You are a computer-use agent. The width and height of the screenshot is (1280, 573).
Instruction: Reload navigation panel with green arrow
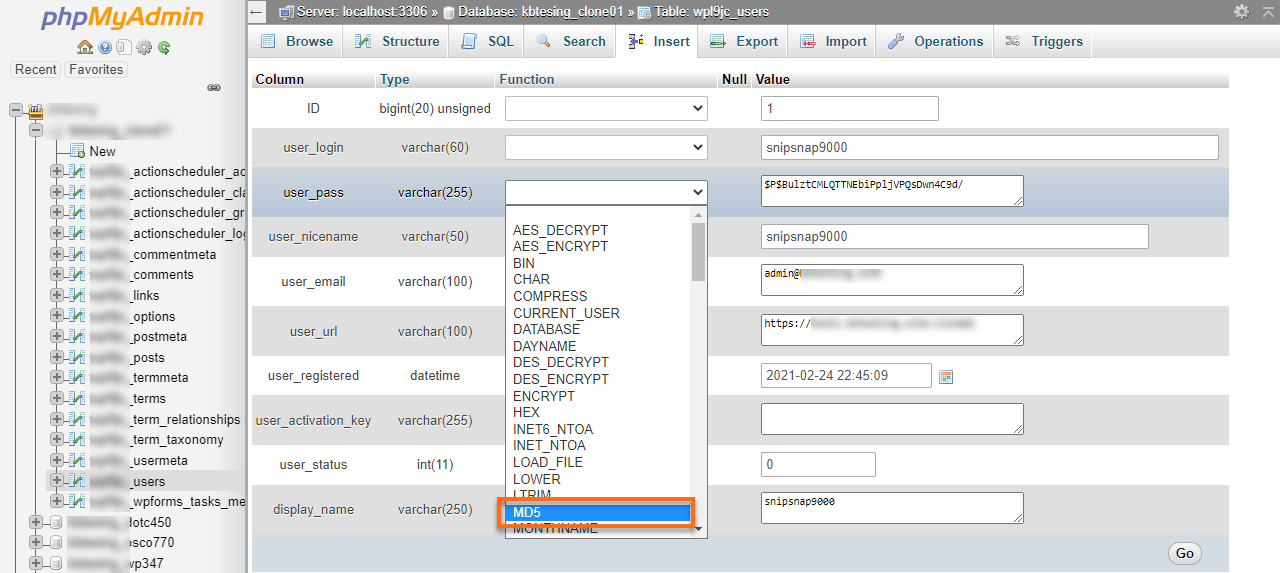point(163,47)
